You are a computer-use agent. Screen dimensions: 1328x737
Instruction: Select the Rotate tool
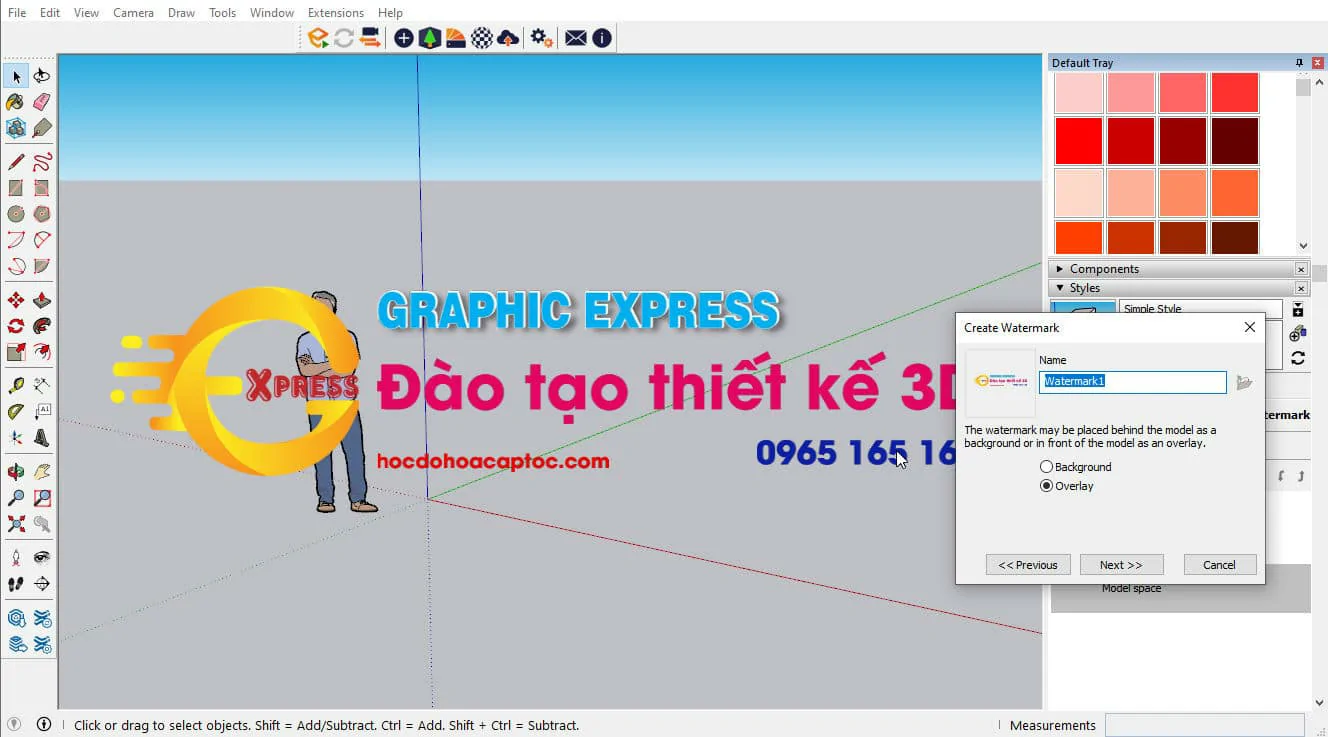15,326
